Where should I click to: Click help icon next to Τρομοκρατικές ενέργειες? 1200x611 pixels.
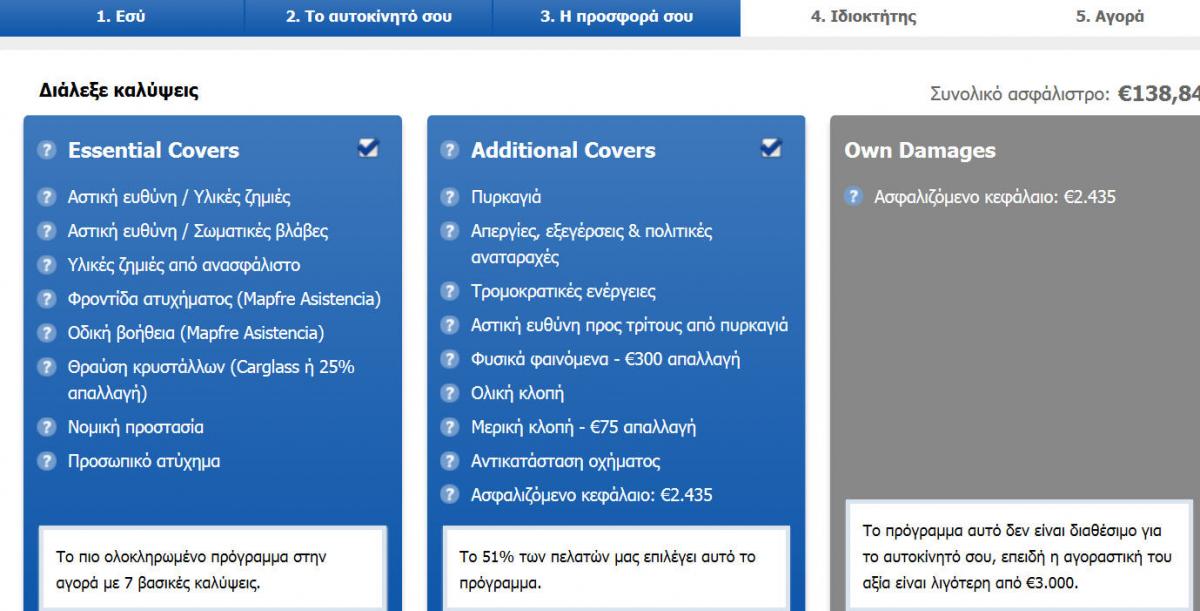tap(450, 291)
